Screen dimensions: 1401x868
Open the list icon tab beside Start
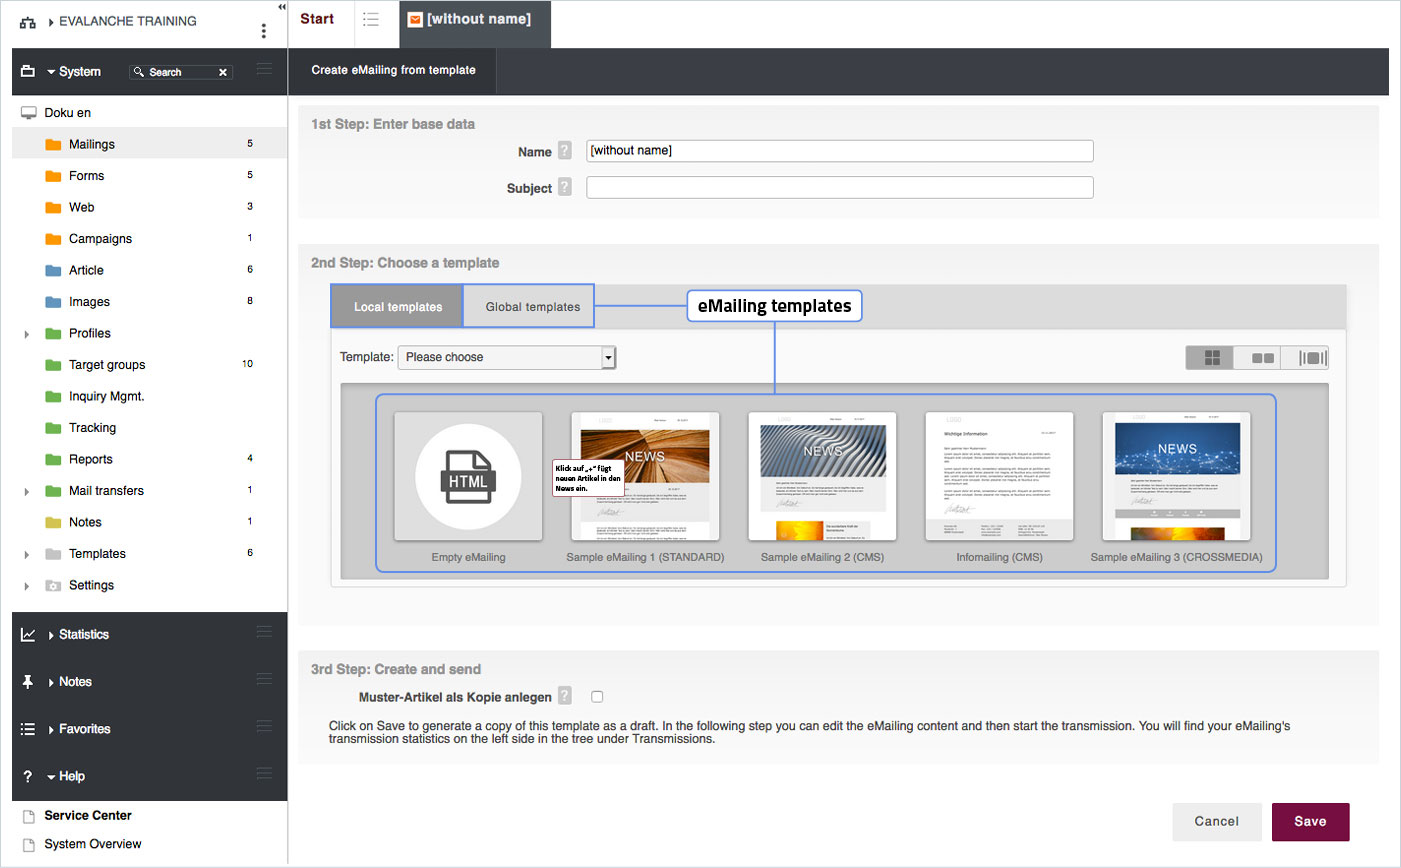click(371, 20)
